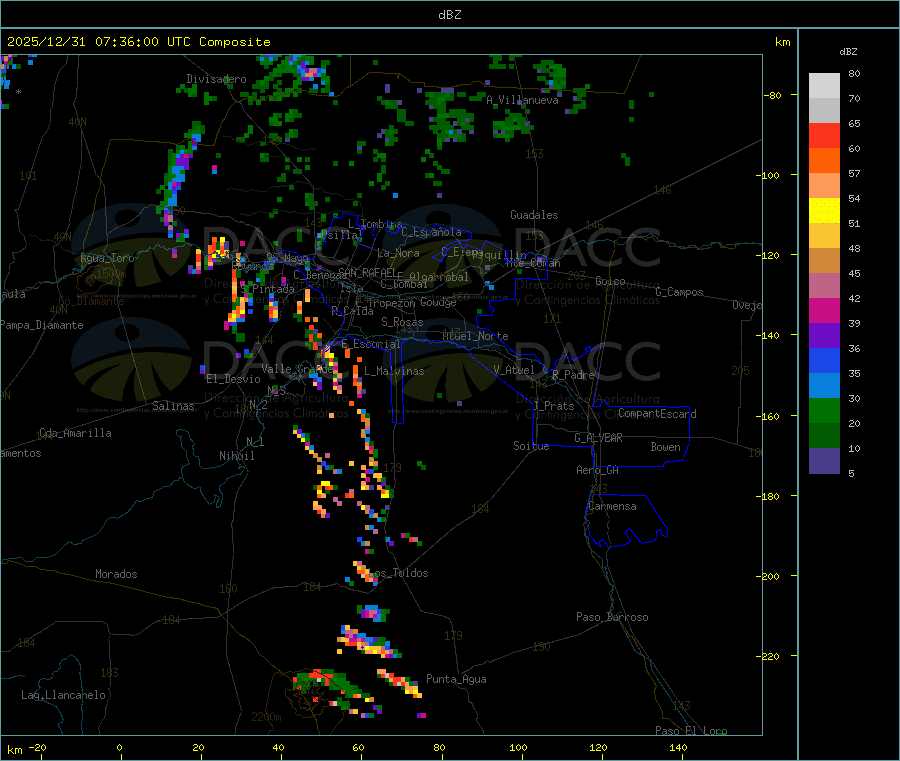Click the 'Paso_Barroso' label
The image size is (900, 761).
tap(612, 617)
